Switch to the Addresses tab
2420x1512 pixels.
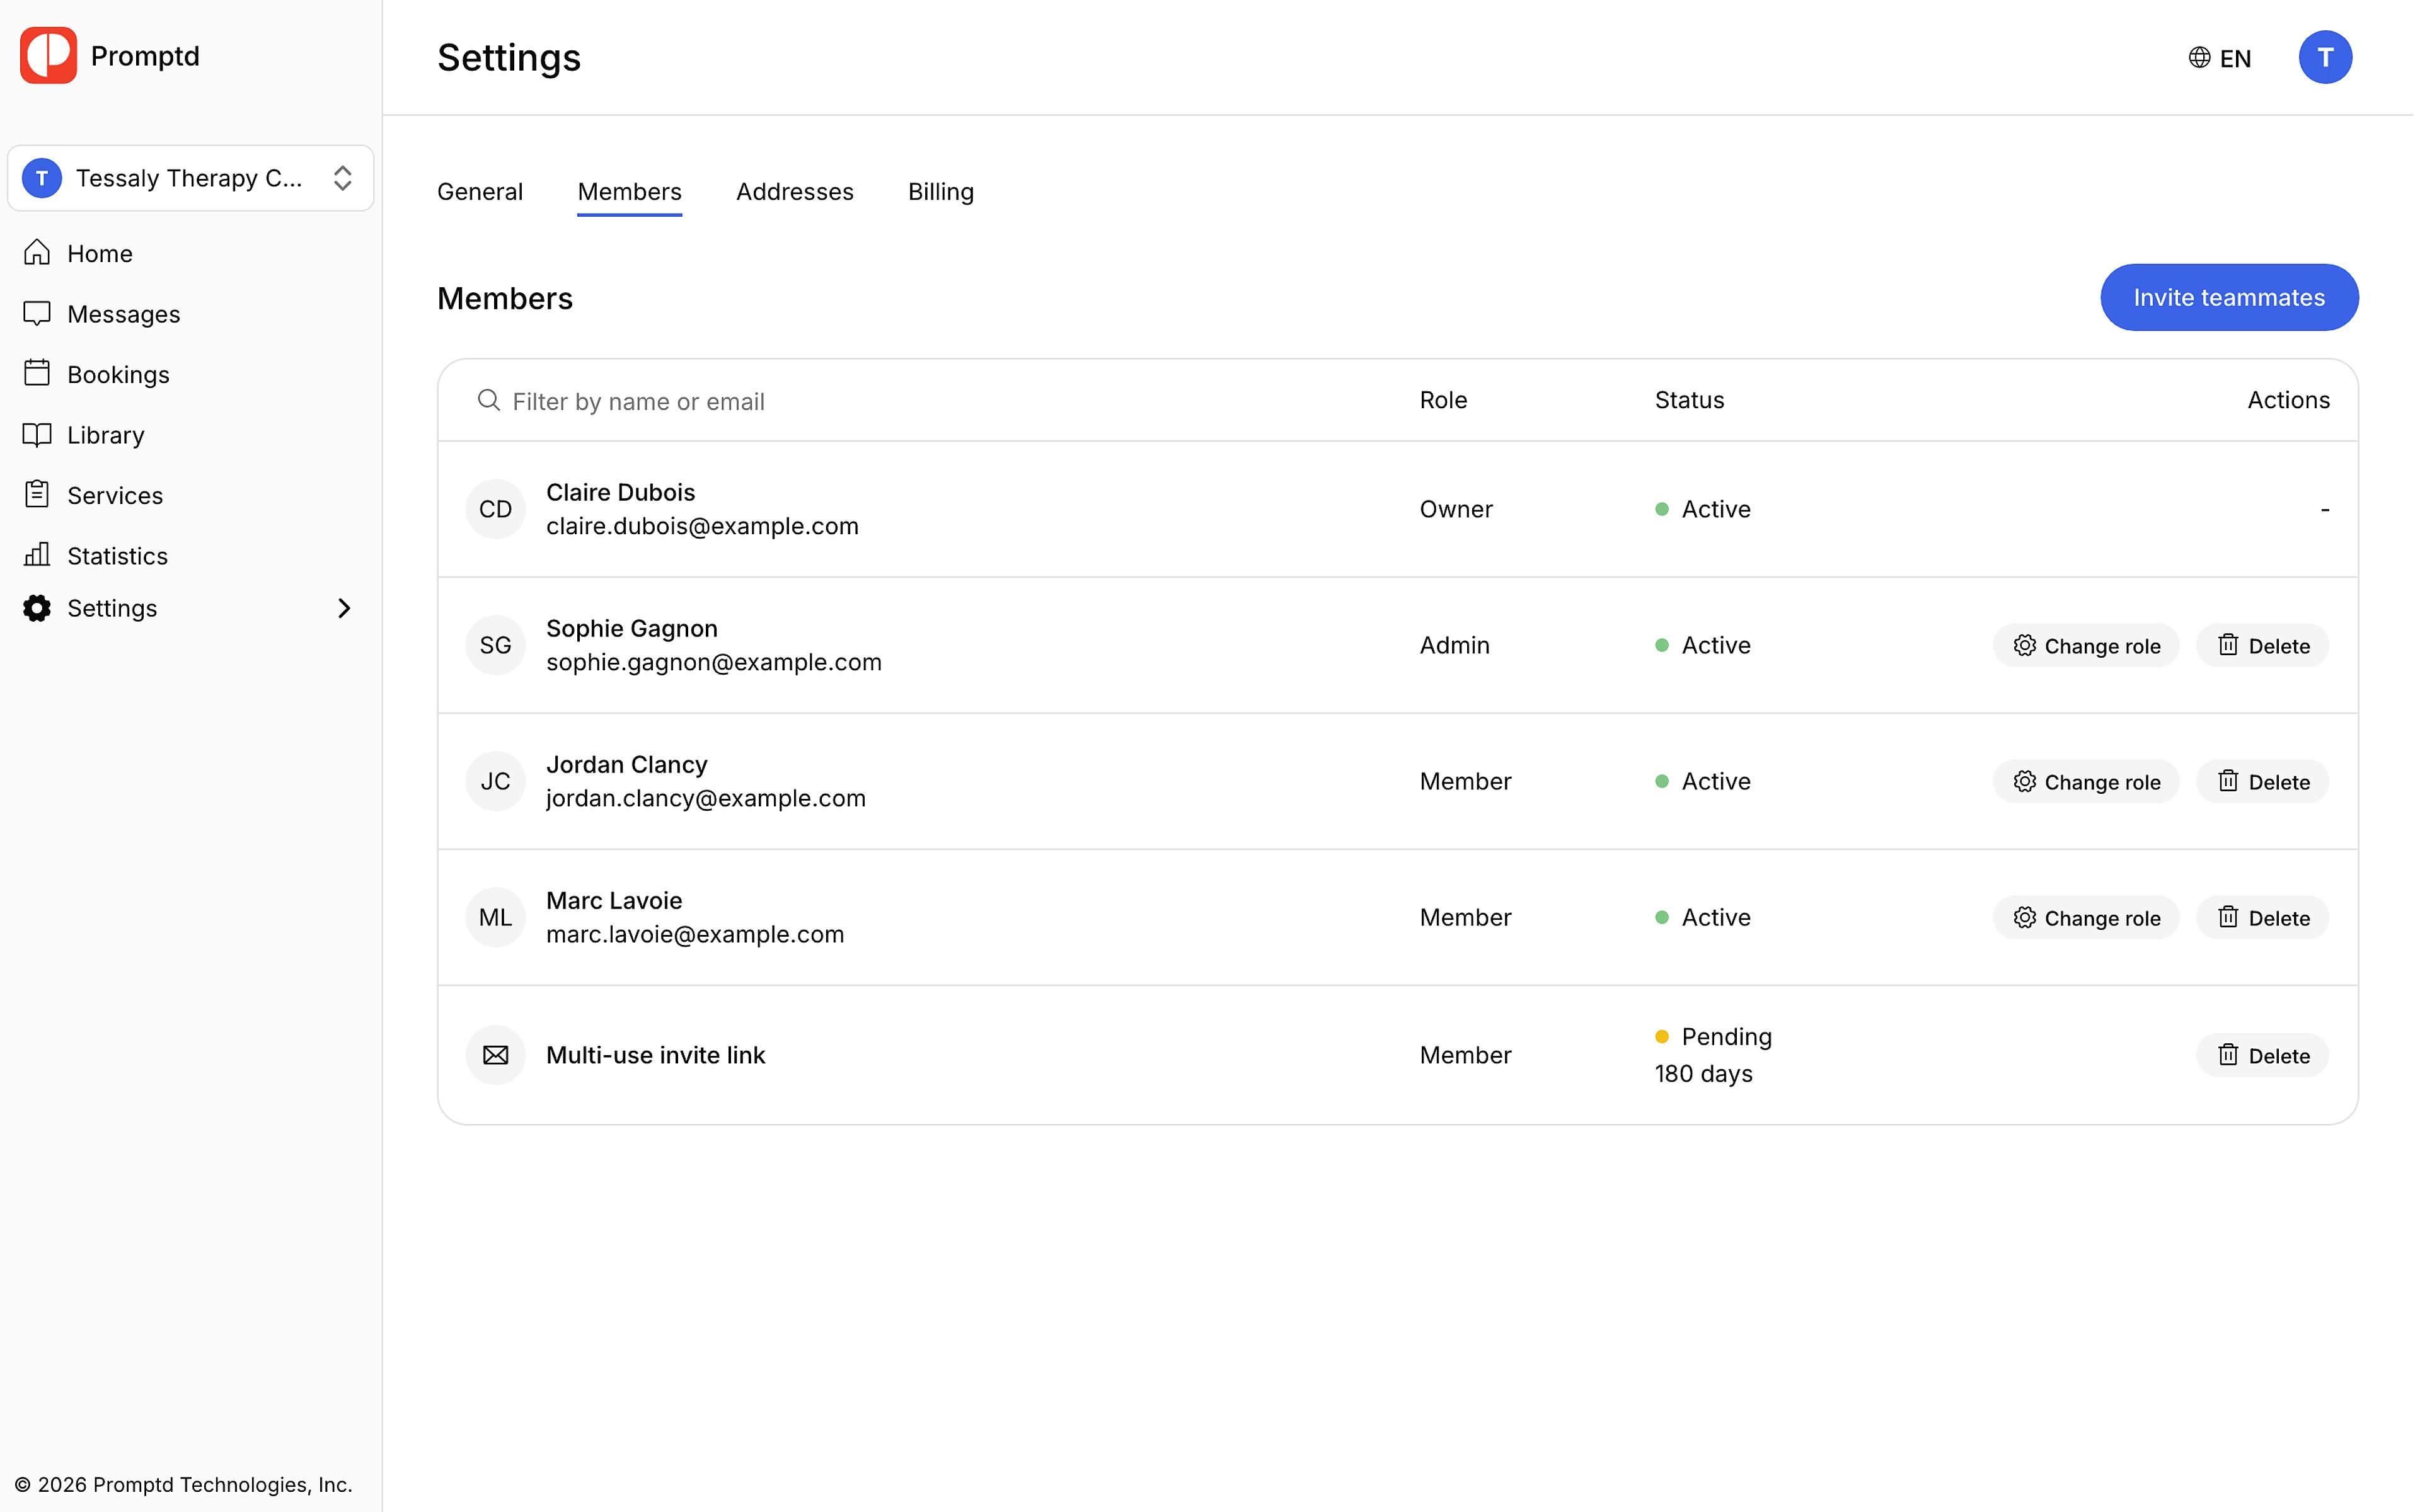pos(794,192)
